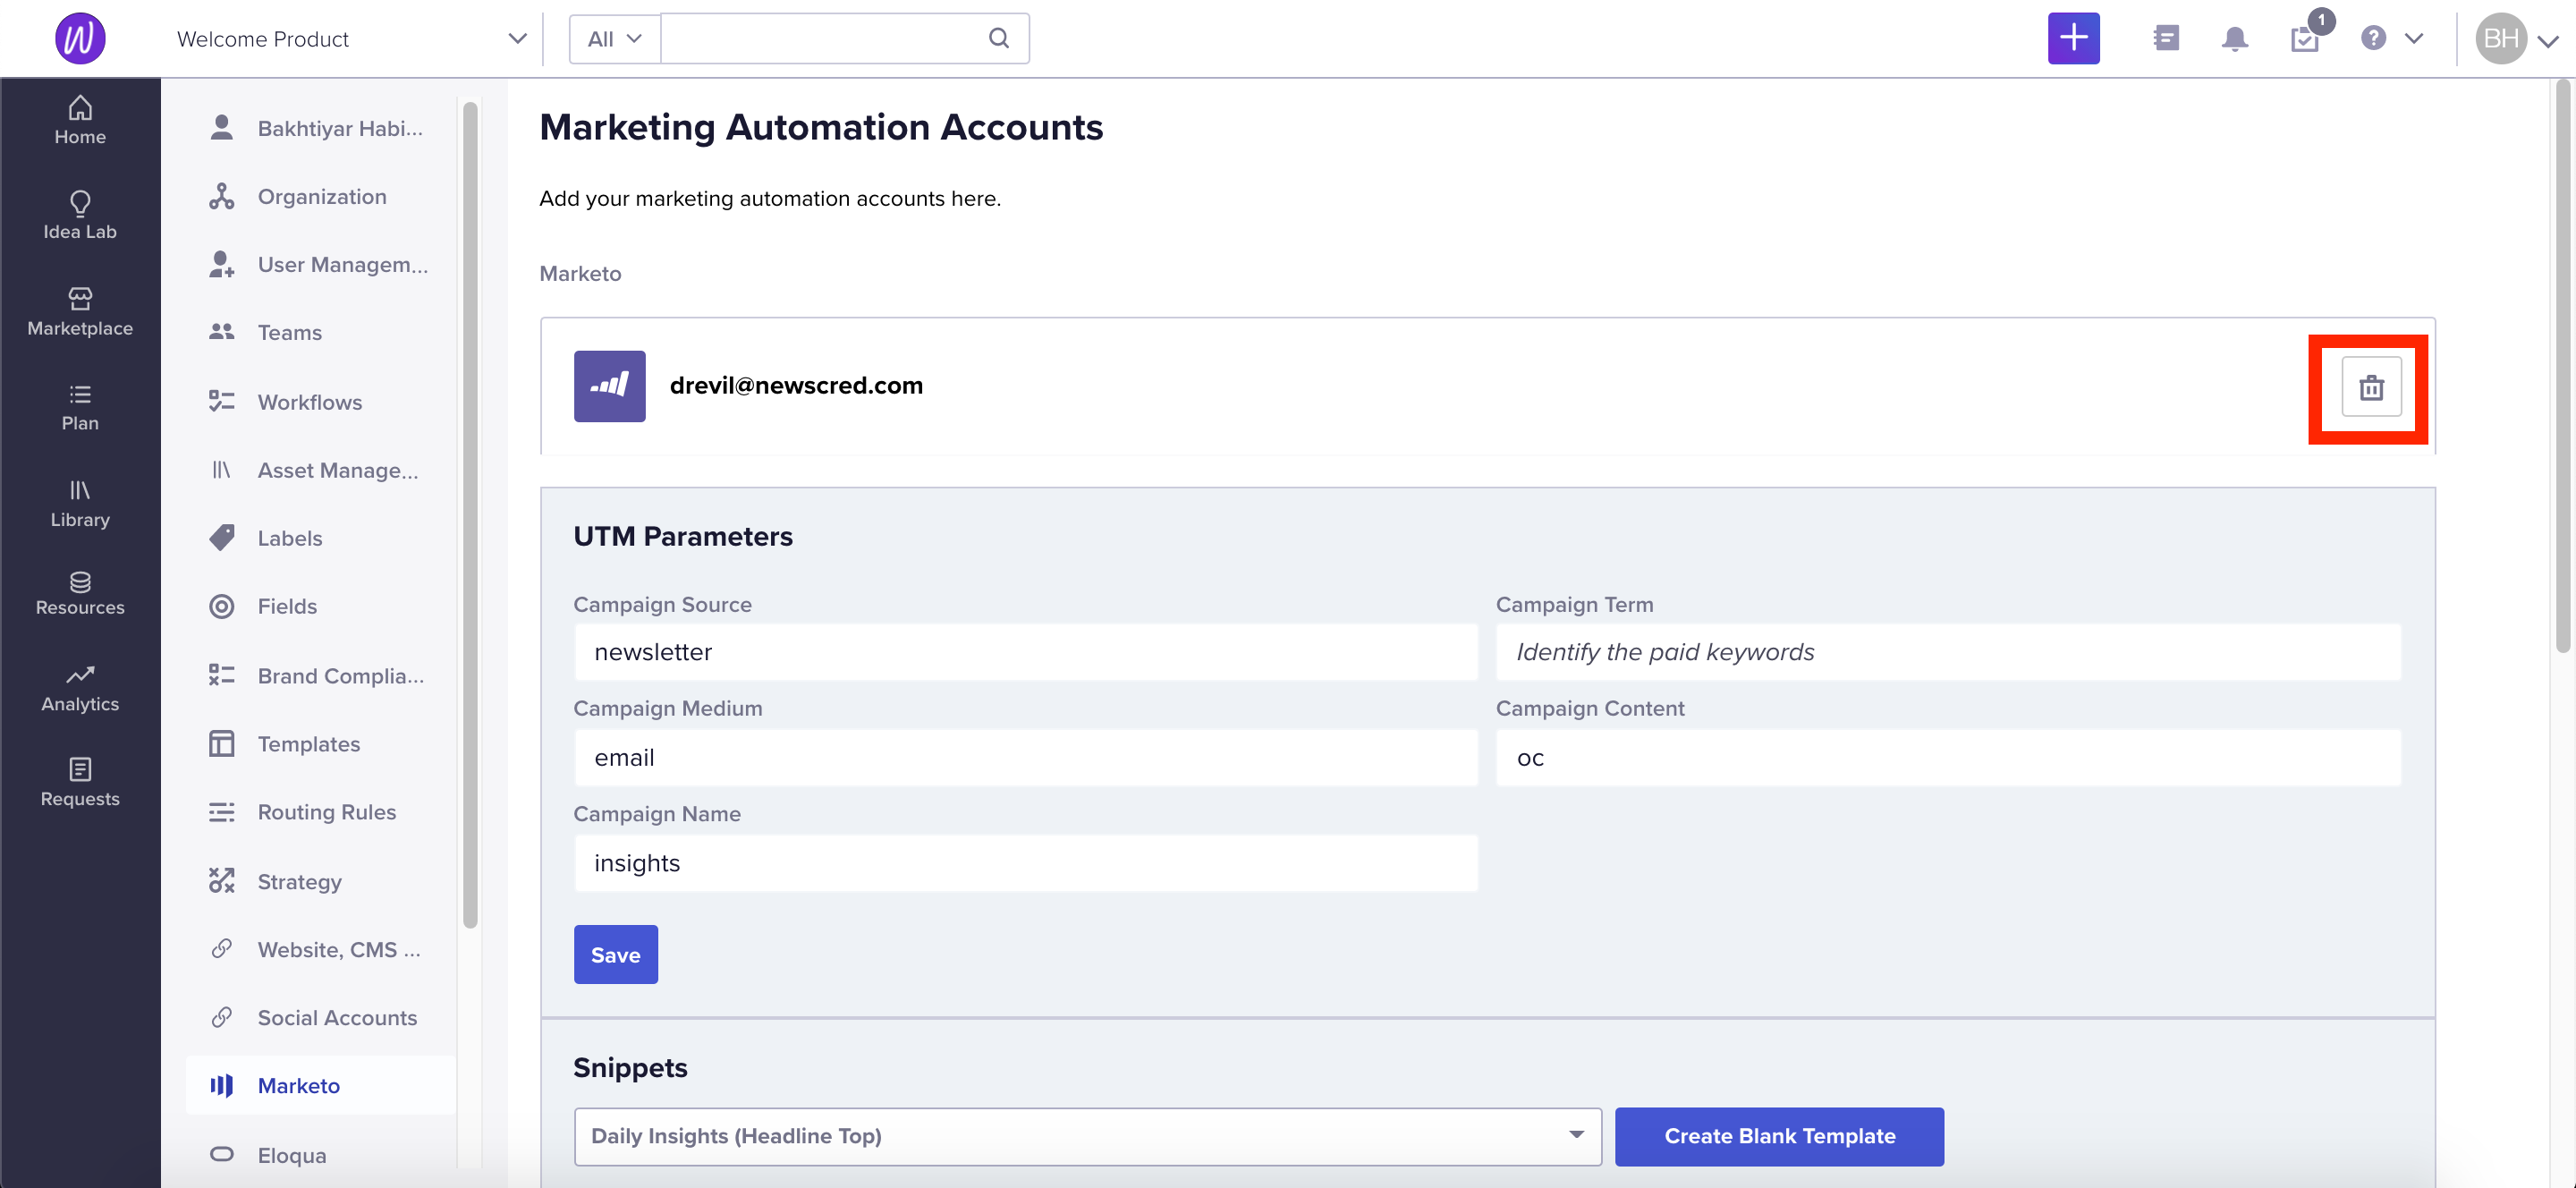This screenshot has width=2576, height=1188.
Task: Select Brand Compliance in settings menu
Action: coord(320,676)
